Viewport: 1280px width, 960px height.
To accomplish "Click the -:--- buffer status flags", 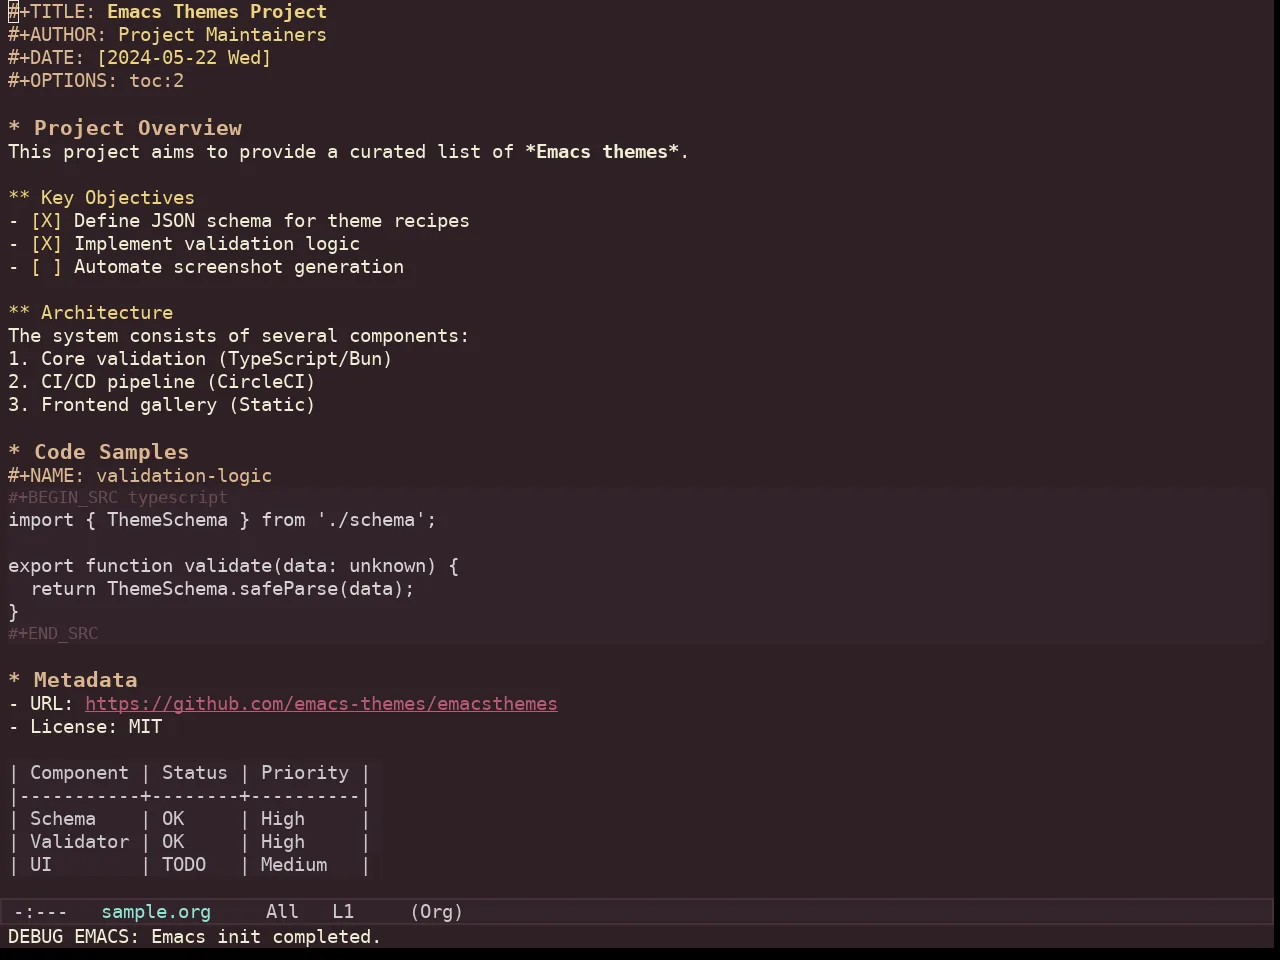I will [x=41, y=912].
